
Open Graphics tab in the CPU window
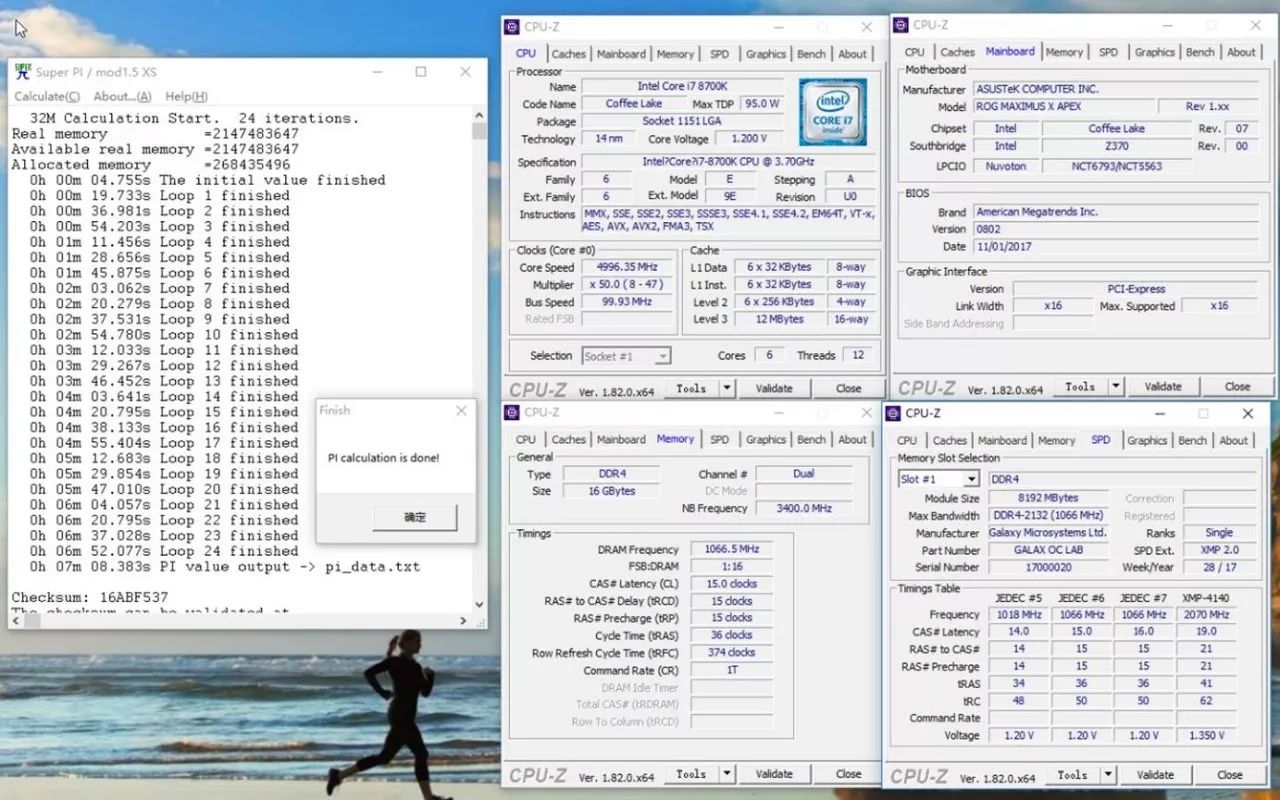(x=766, y=54)
